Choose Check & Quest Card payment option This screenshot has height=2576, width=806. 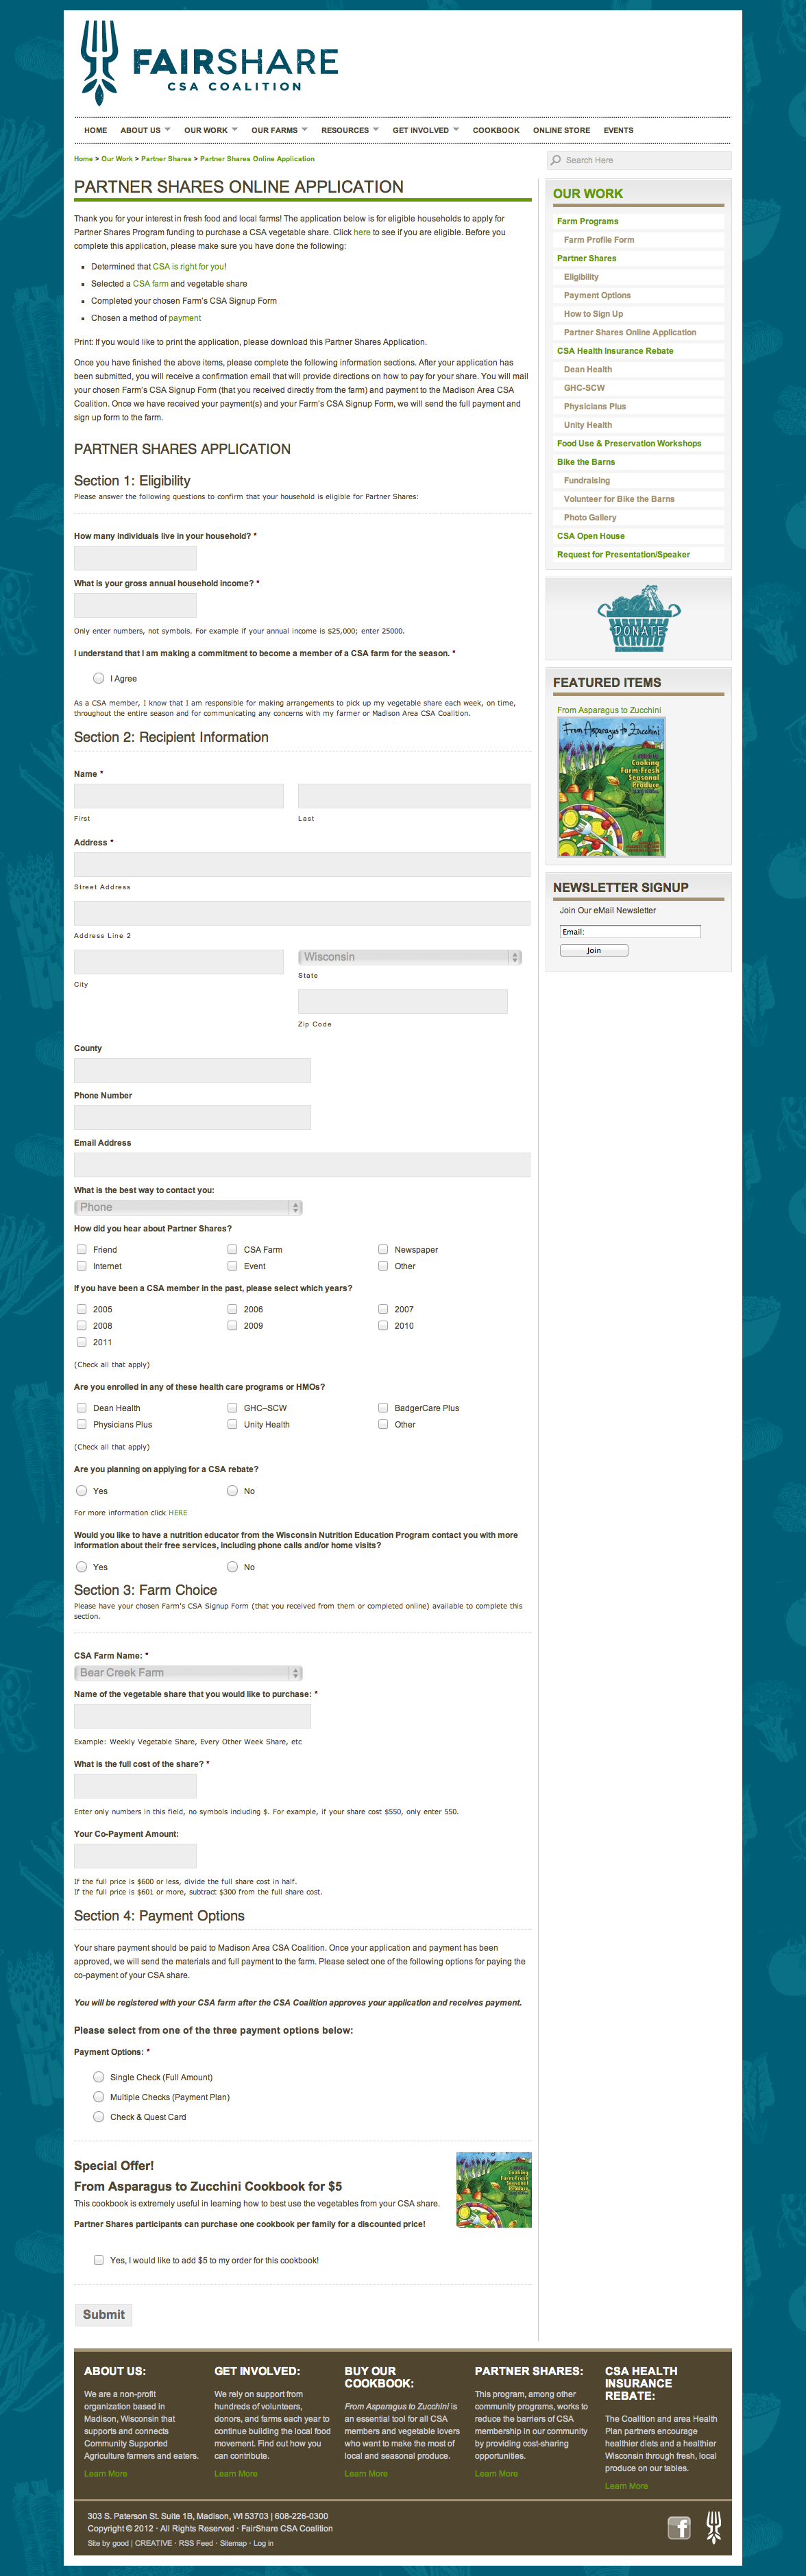(99, 2116)
